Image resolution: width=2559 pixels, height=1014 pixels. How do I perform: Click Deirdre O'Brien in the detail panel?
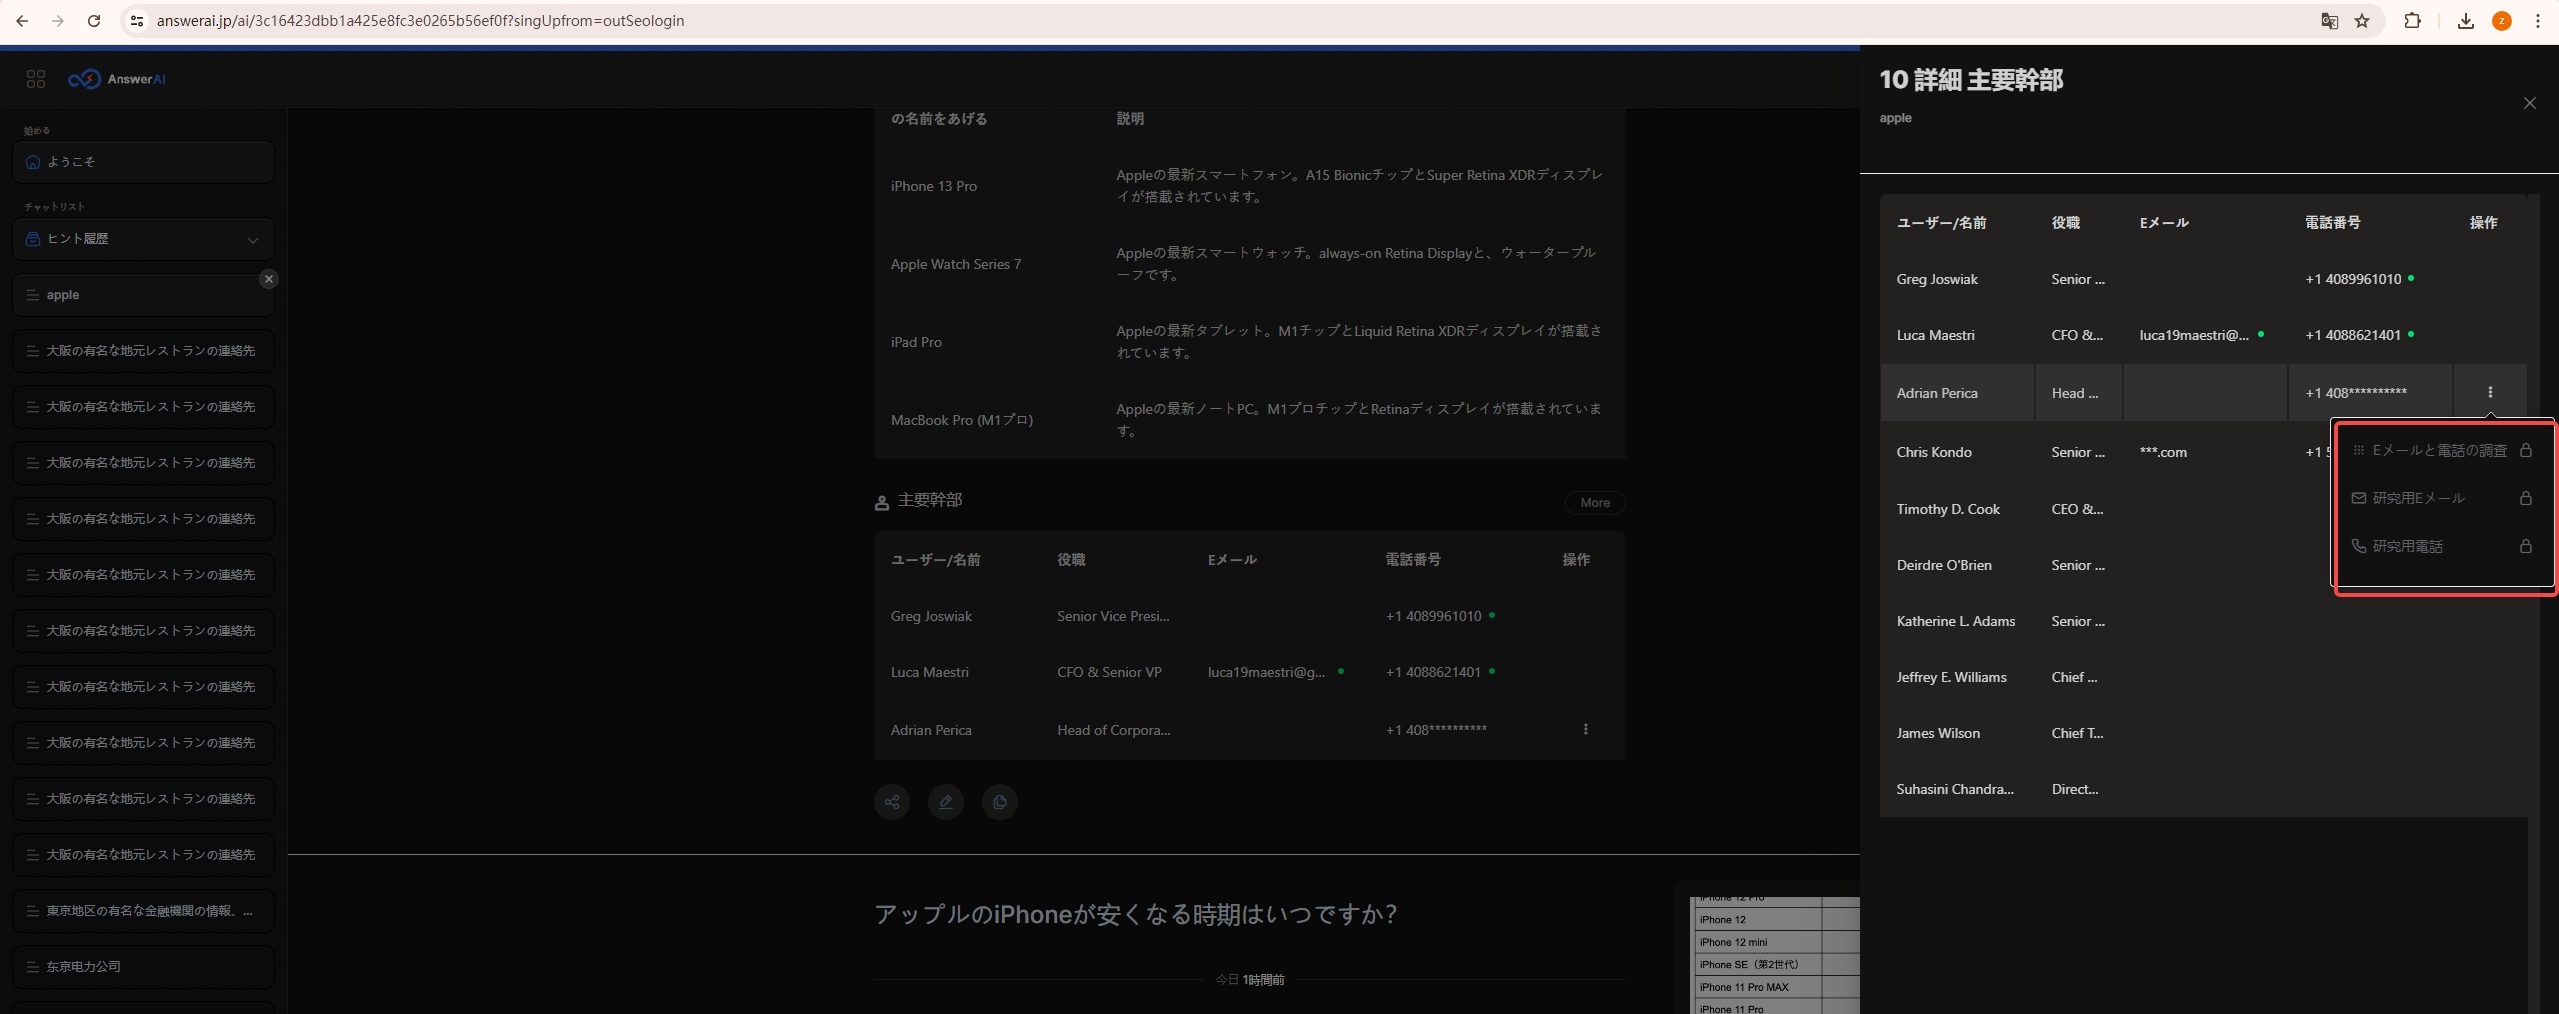coord(1943,565)
